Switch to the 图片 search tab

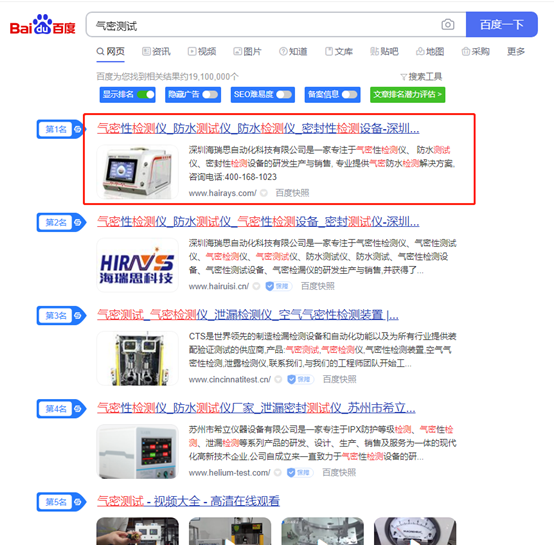pyautogui.click(x=247, y=52)
